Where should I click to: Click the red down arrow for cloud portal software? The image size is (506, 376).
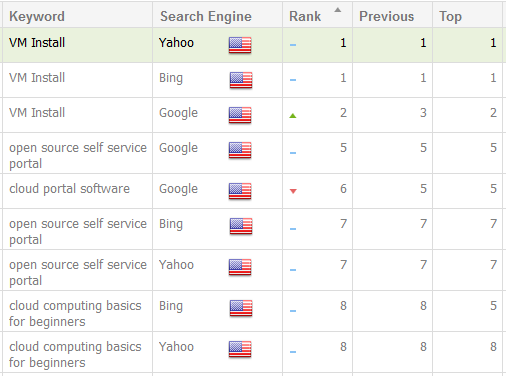[293, 191]
